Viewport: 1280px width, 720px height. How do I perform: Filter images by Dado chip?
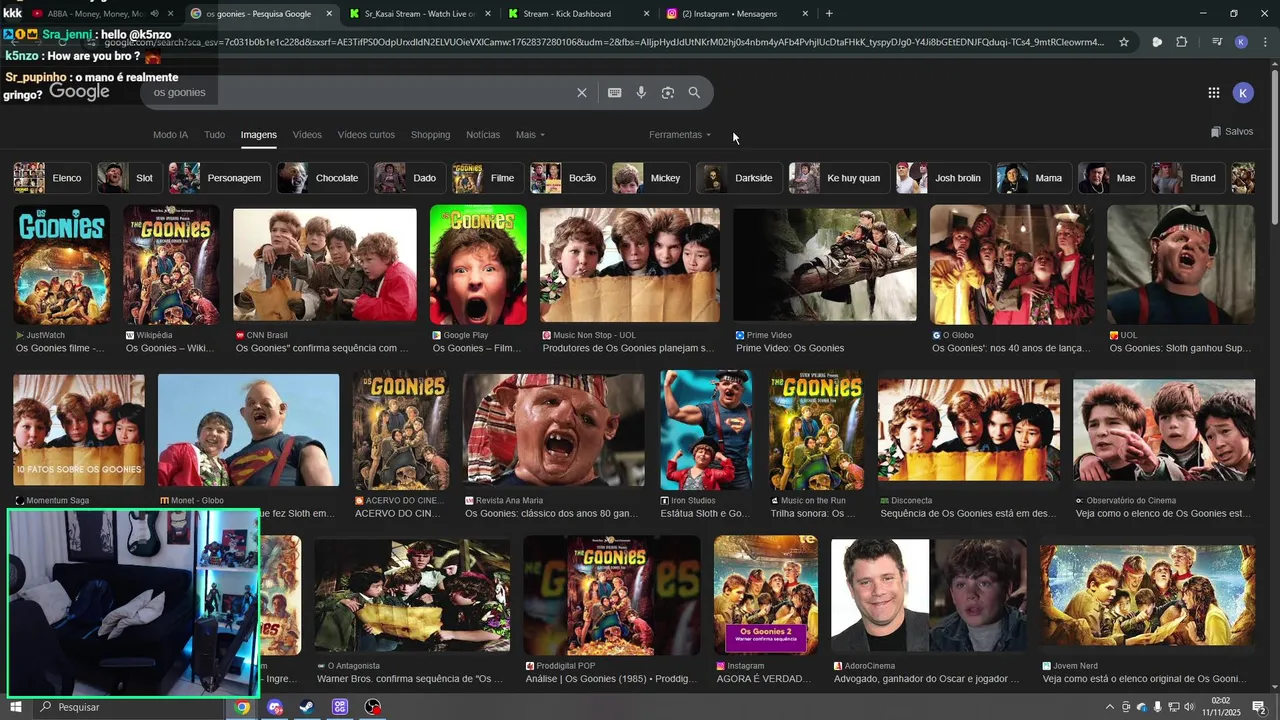410,178
